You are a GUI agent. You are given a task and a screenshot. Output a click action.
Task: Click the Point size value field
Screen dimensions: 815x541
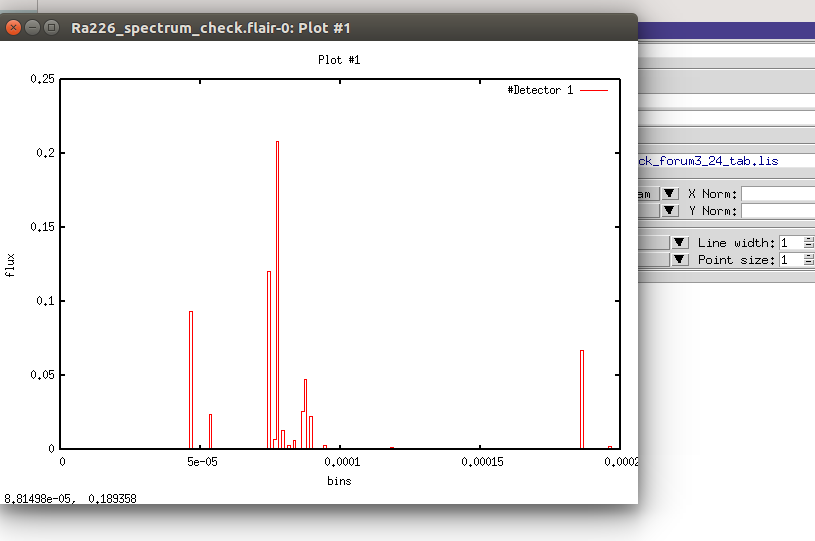click(x=791, y=259)
